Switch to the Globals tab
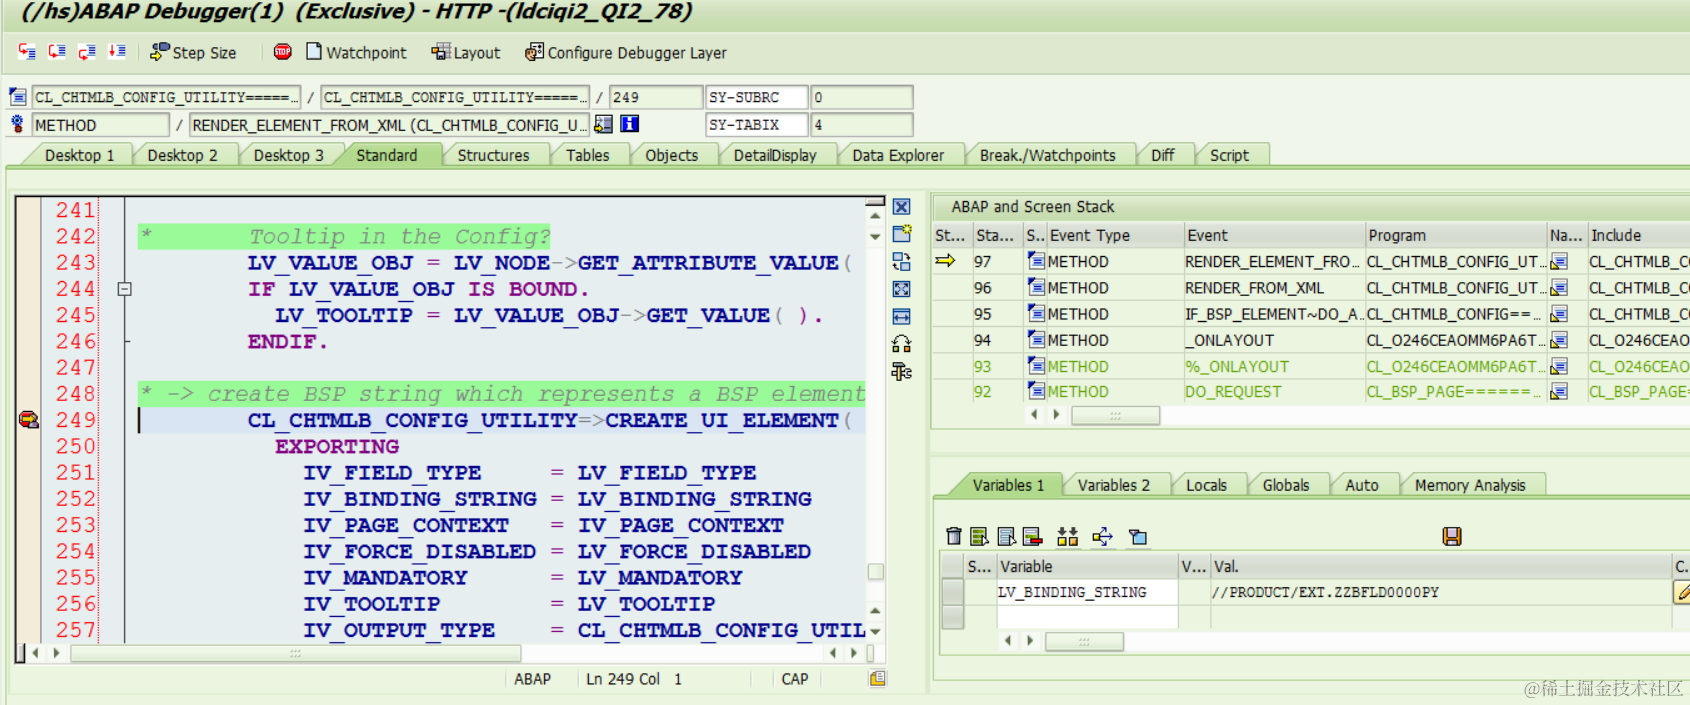 (x=1285, y=485)
